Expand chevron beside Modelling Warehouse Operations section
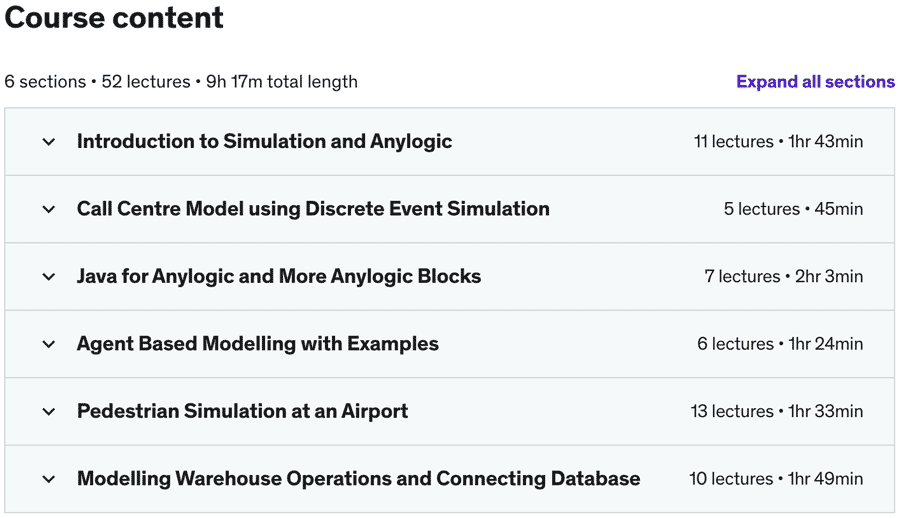Viewport: 900px width, 518px height. pyautogui.click(x=49, y=479)
